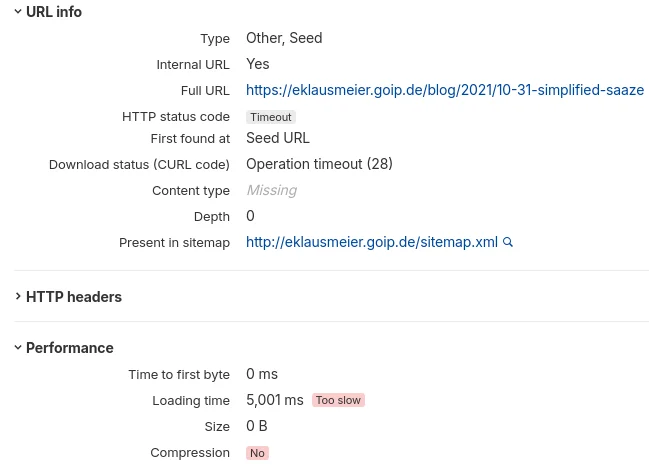Open the sitemap.xml link
The width and height of the screenshot is (649, 465).
coord(372,242)
